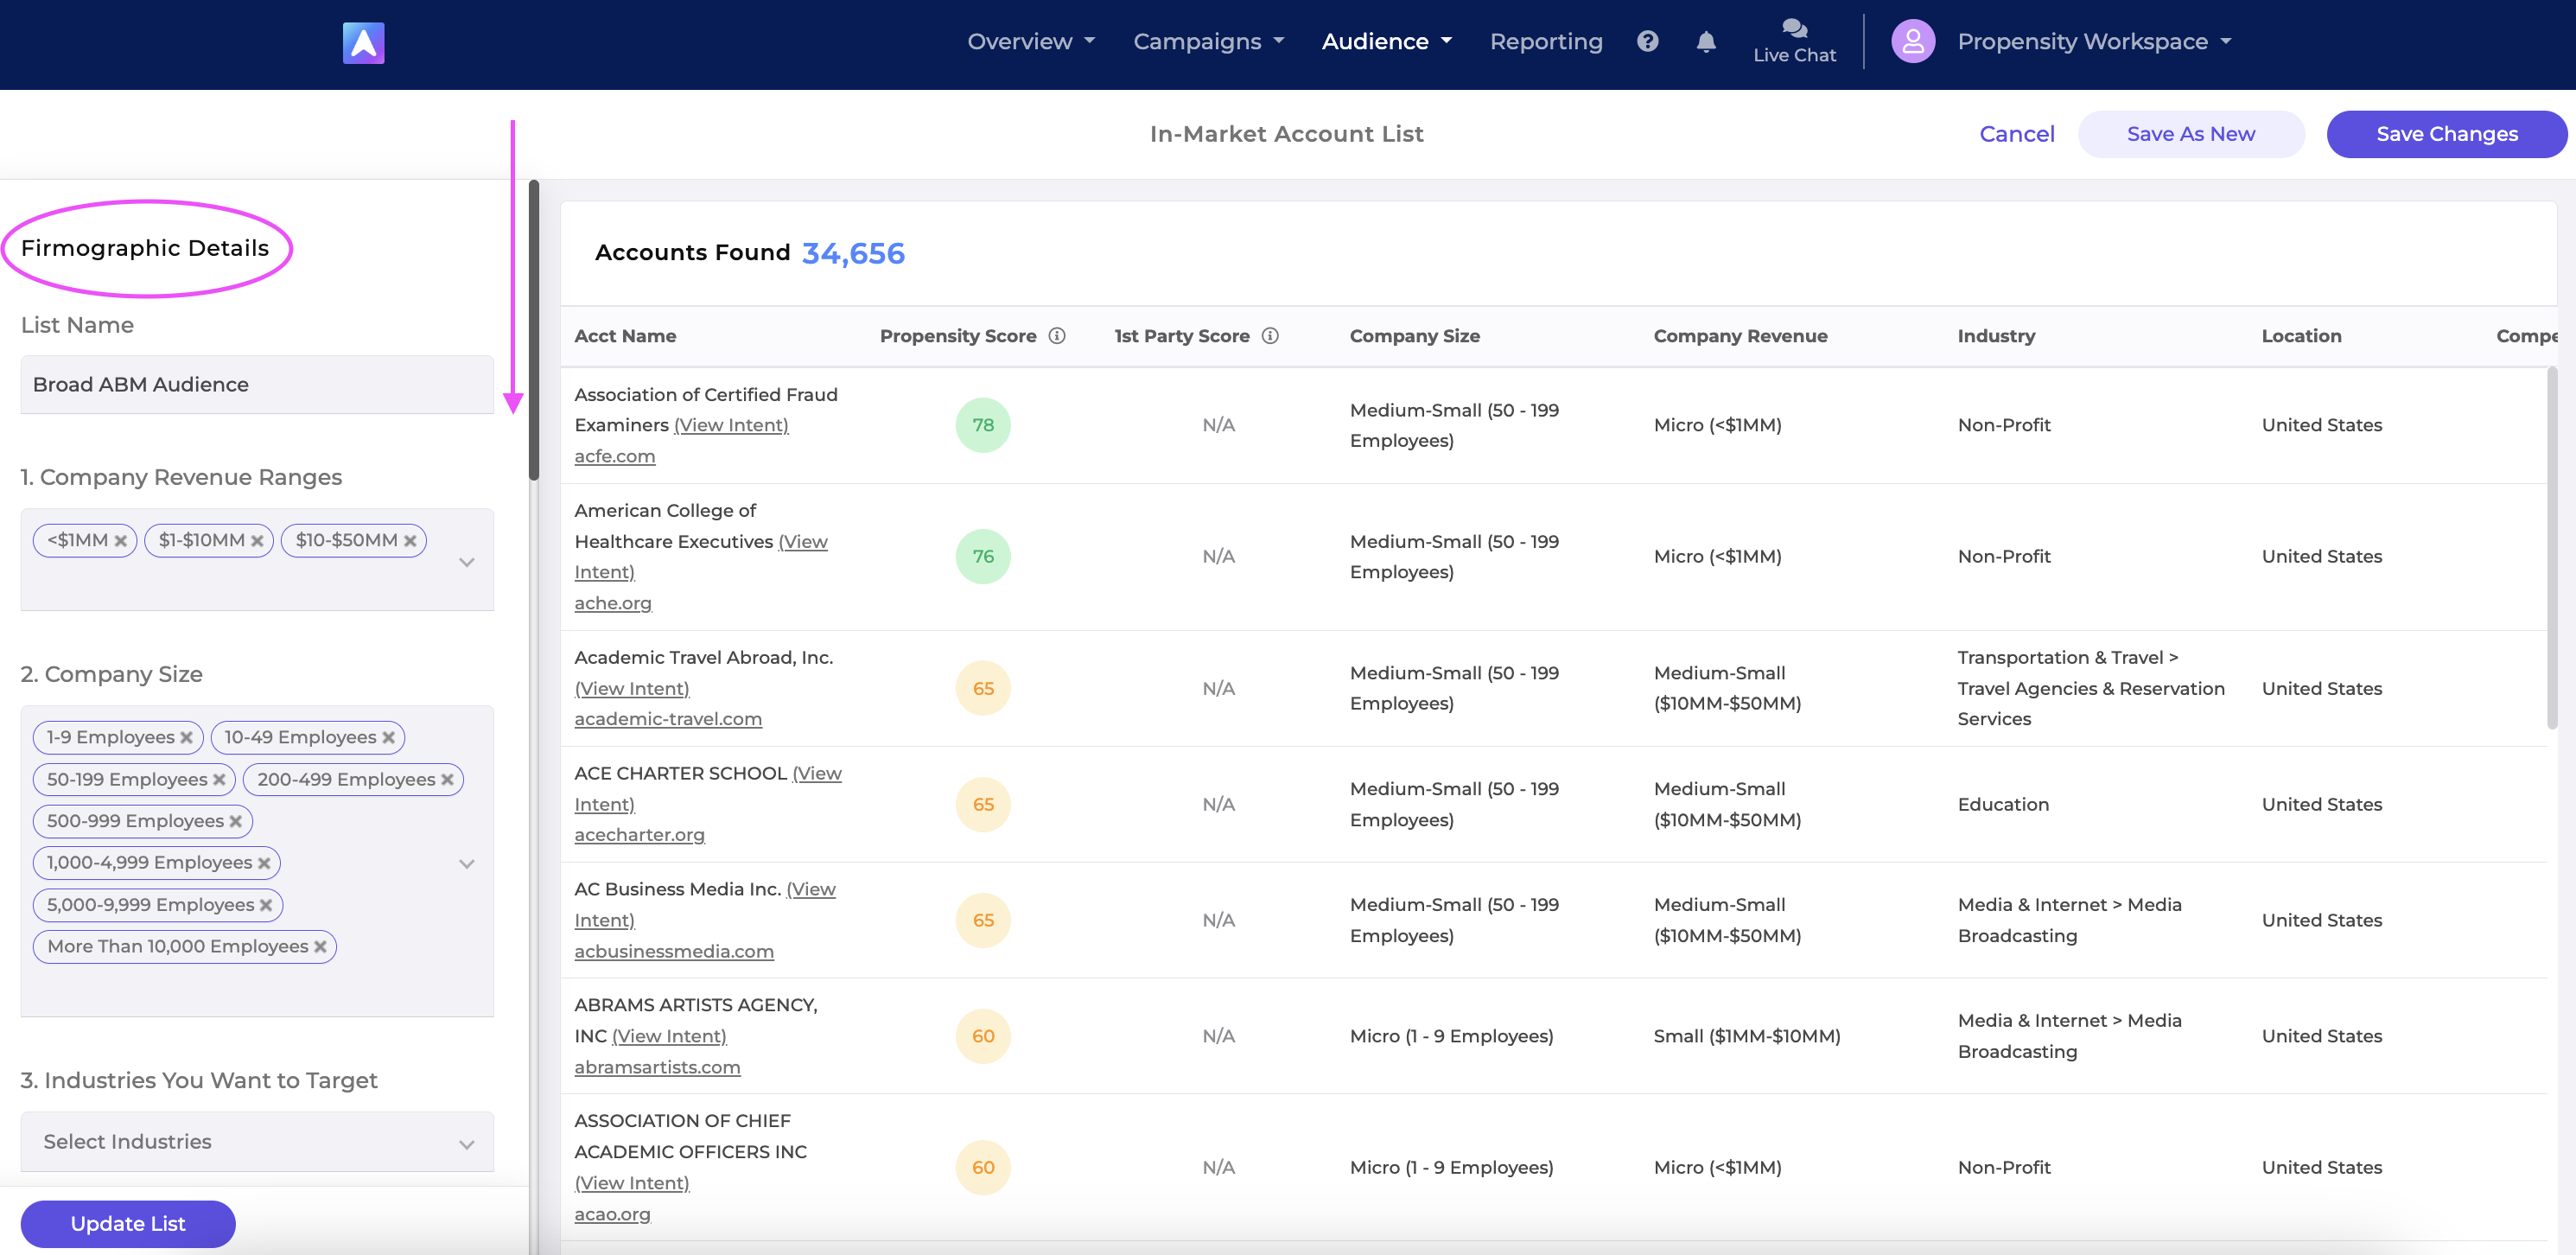Show 1st Party Score info icon
This screenshot has width=2576, height=1255.
click(1269, 336)
